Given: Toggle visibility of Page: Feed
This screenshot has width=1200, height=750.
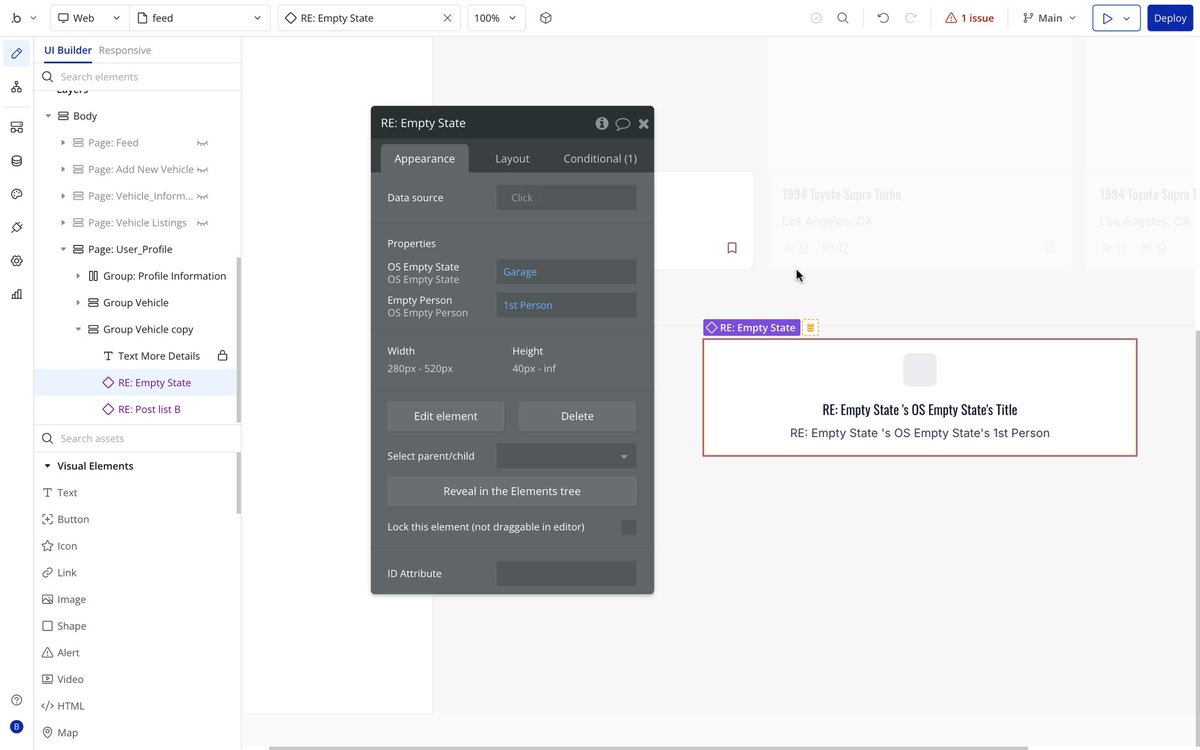Looking at the screenshot, I should (202, 143).
